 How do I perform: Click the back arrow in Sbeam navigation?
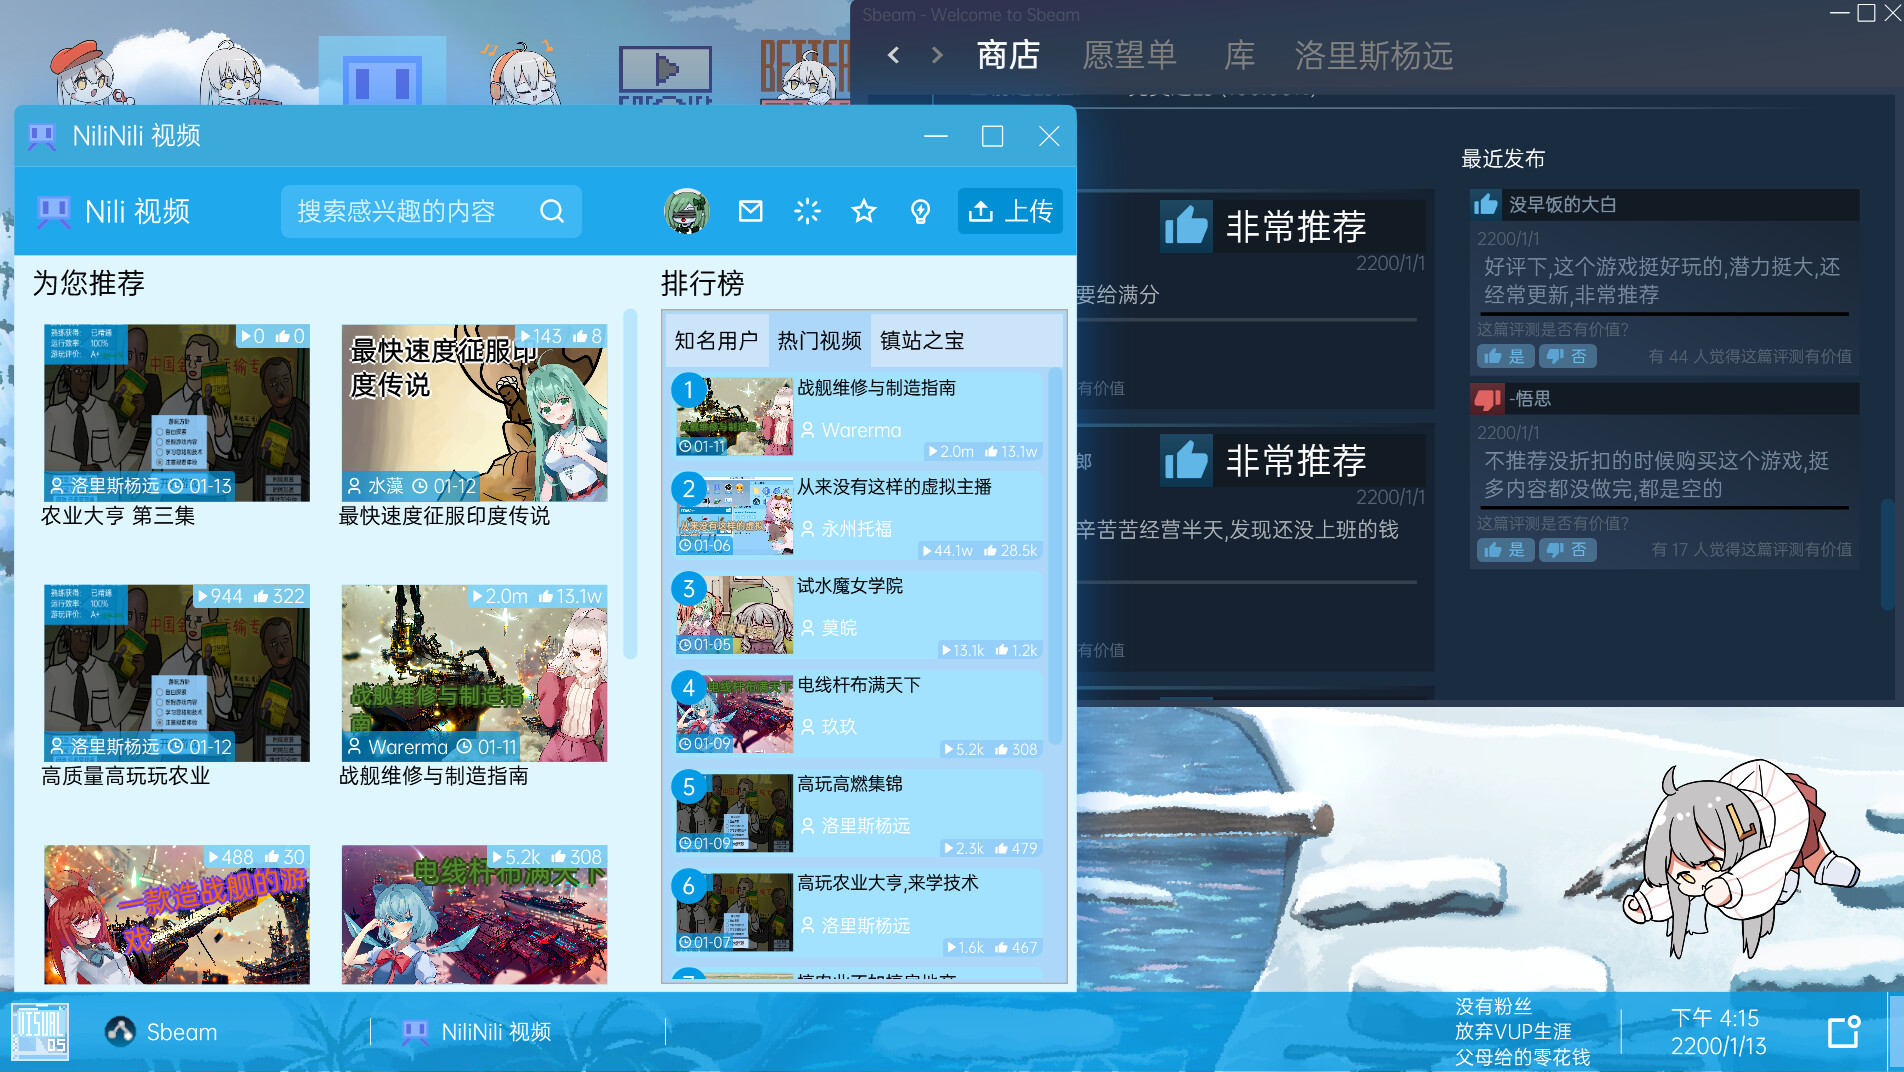point(893,55)
